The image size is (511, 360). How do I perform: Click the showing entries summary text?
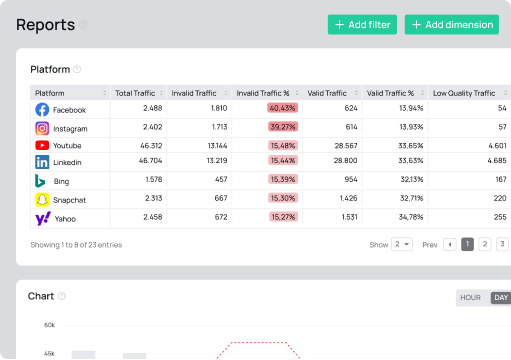76,245
